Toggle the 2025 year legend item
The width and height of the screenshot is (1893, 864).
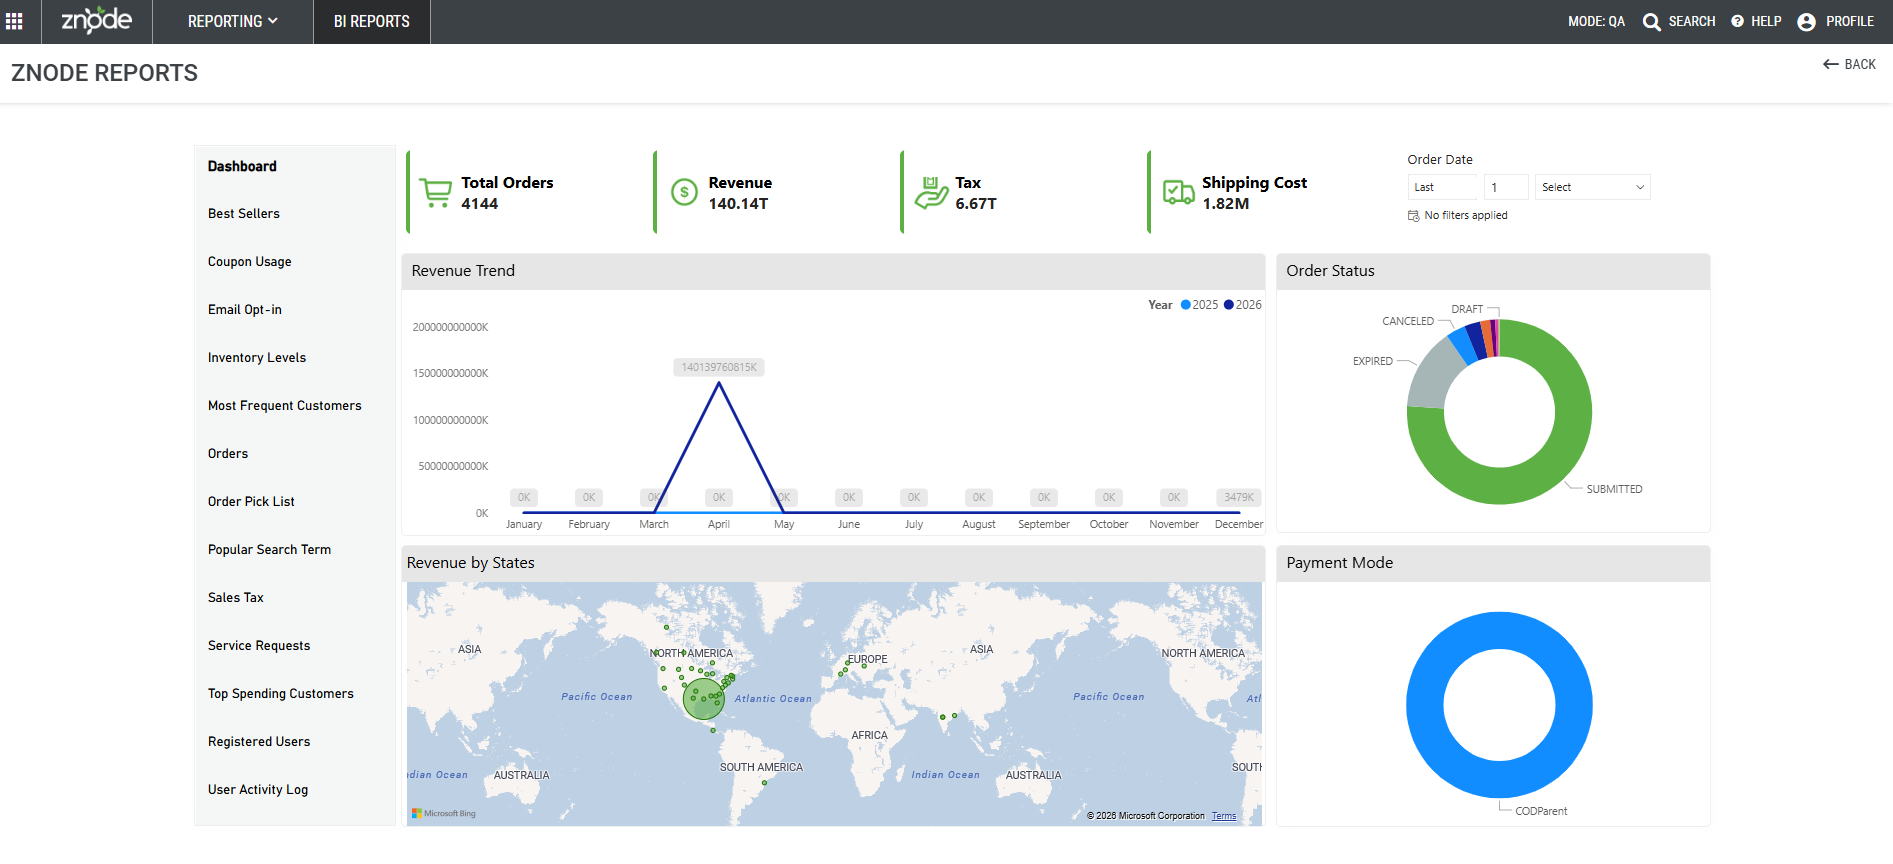tap(1199, 305)
